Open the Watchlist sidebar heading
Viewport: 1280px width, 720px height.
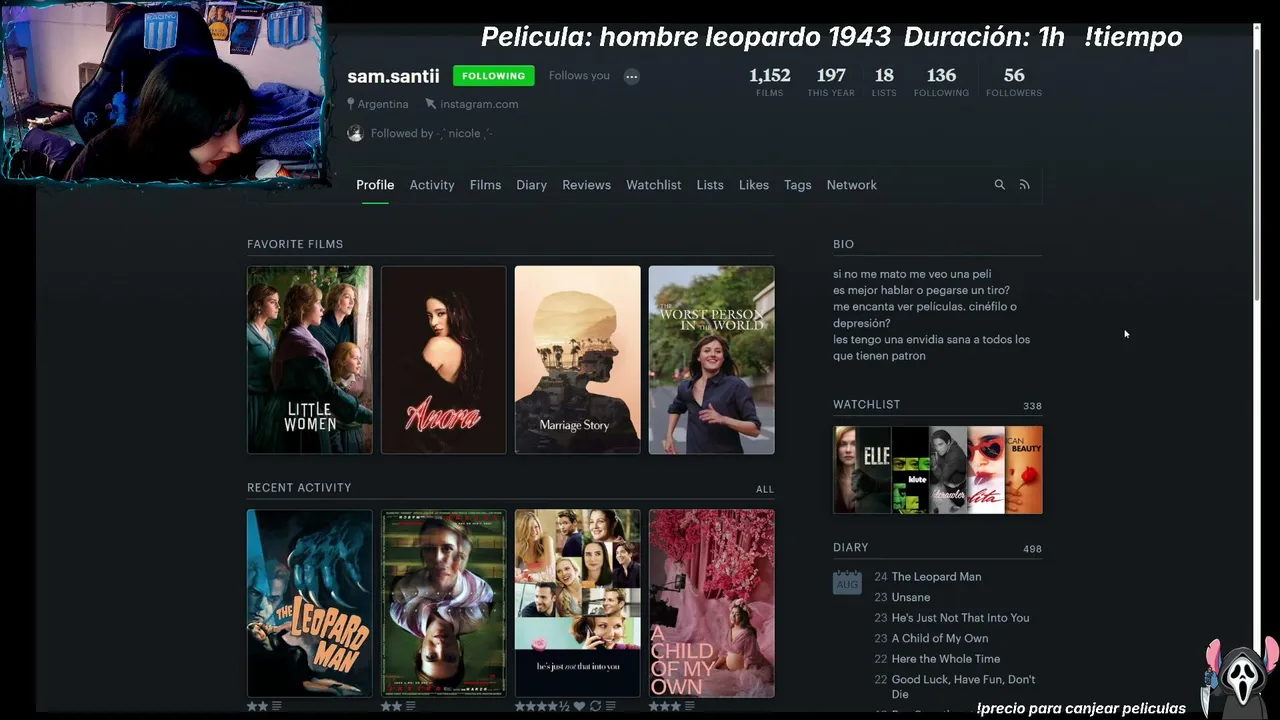pos(867,404)
